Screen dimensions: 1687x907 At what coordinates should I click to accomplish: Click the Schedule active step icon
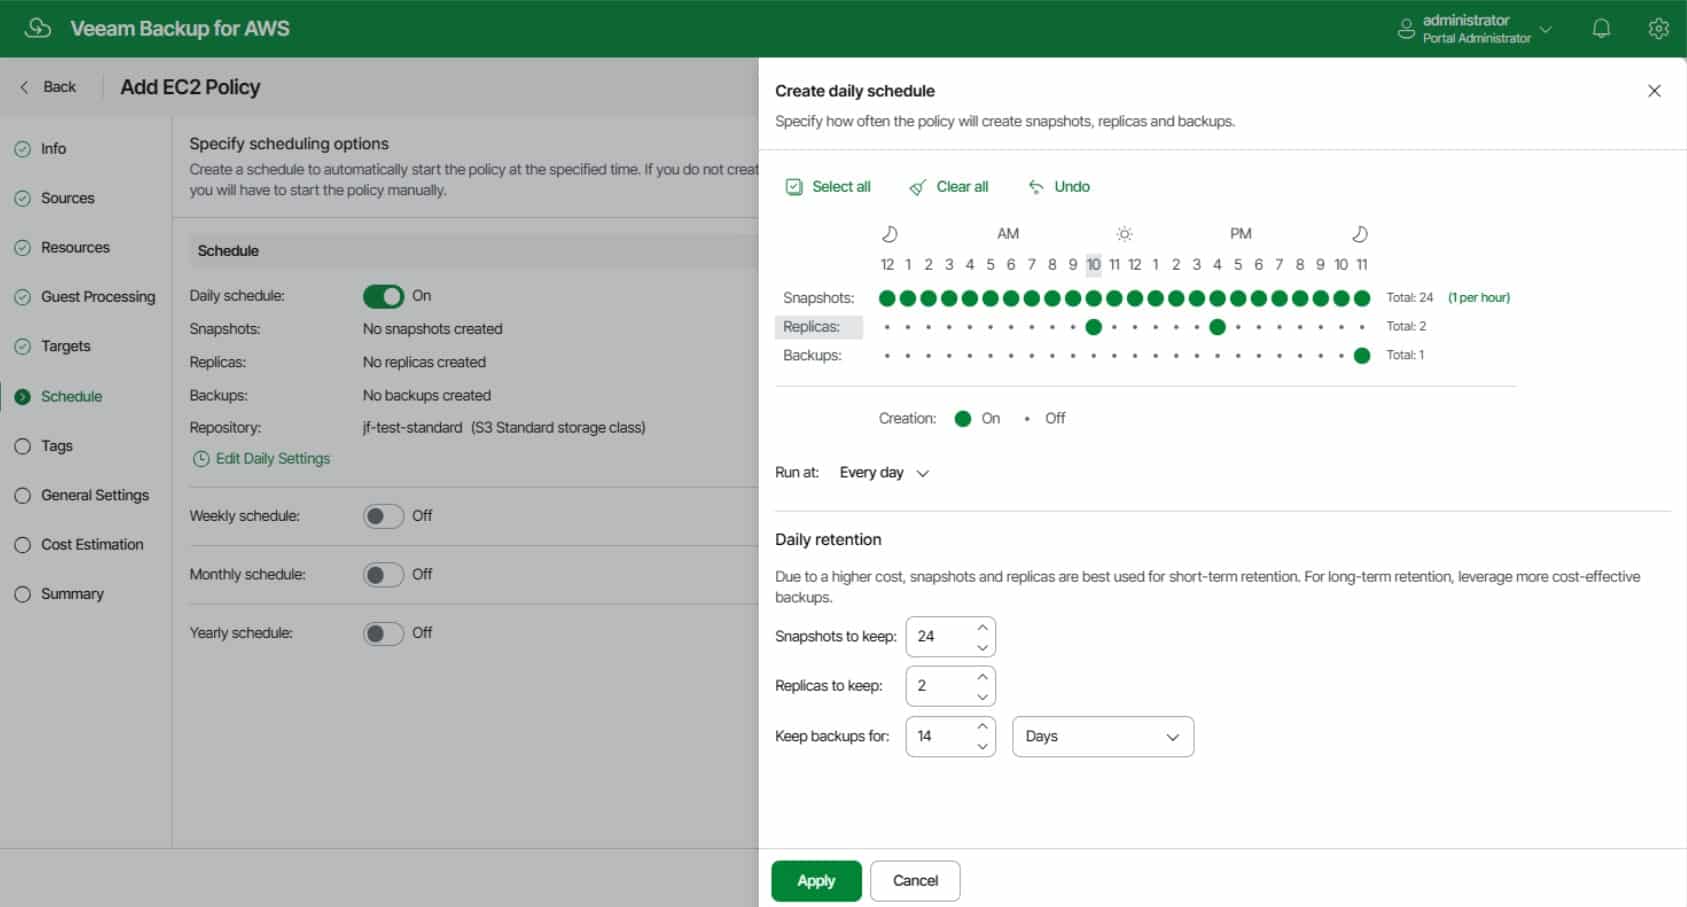[x=23, y=397]
